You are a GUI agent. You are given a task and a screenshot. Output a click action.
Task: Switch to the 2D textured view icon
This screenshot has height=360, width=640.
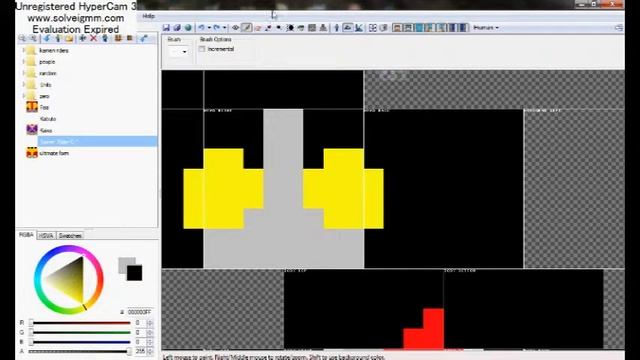pyautogui.click(x=348, y=28)
